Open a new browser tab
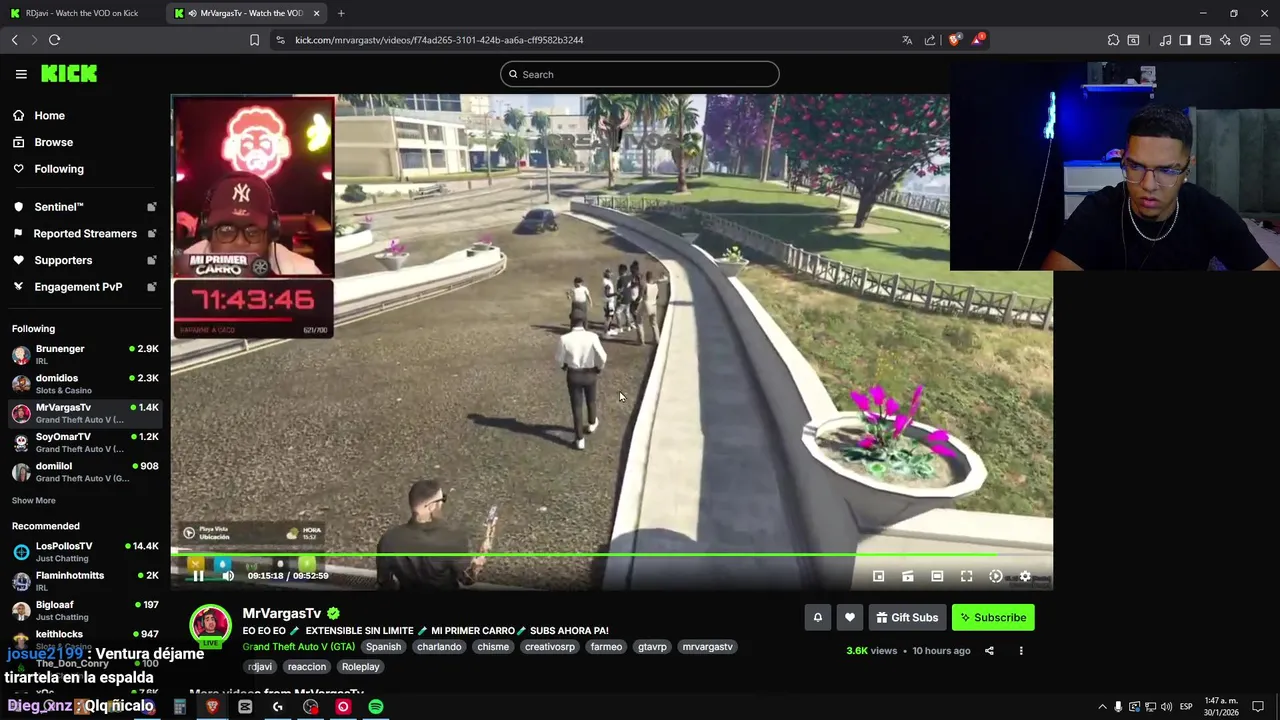The image size is (1280, 720). tap(341, 13)
